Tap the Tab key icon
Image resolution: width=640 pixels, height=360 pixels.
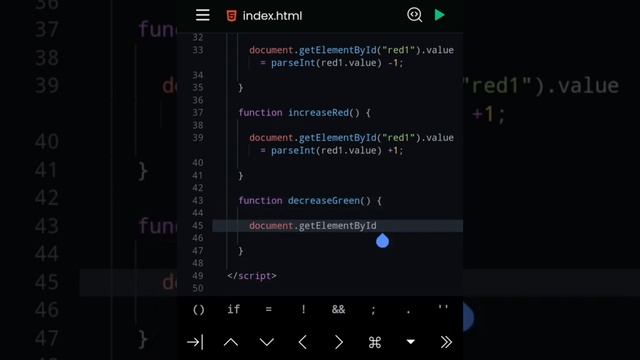(x=195, y=342)
